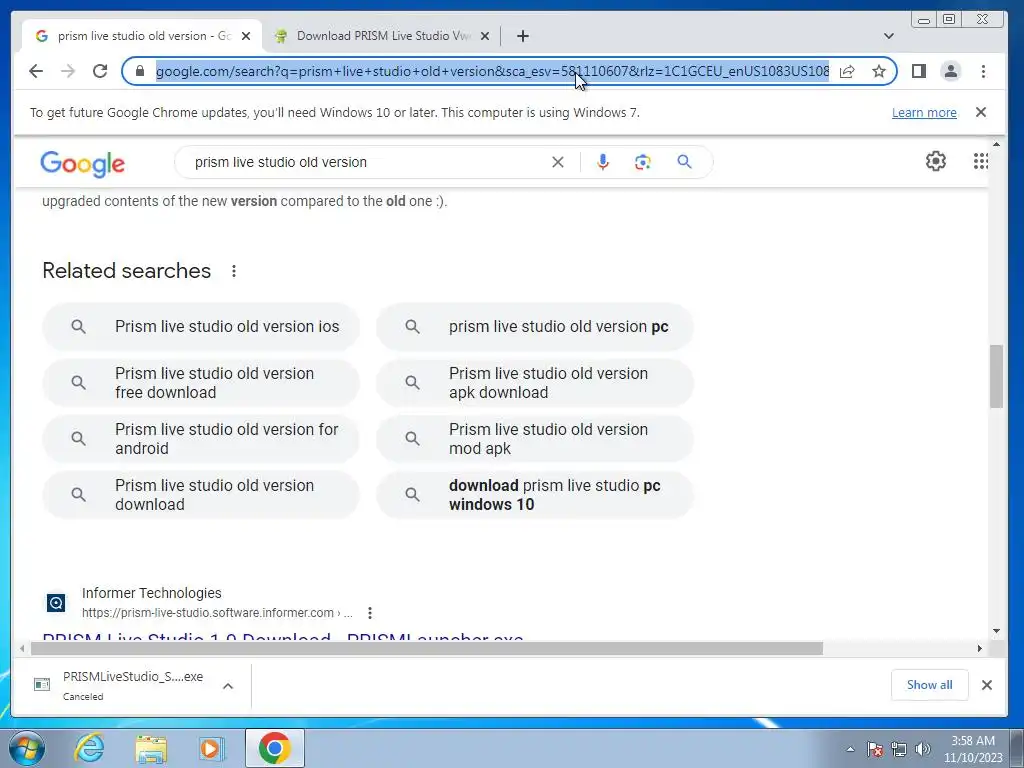The height and width of the screenshot is (768, 1024).
Task: Launch Internet Explorer from taskbar
Action: [89, 748]
